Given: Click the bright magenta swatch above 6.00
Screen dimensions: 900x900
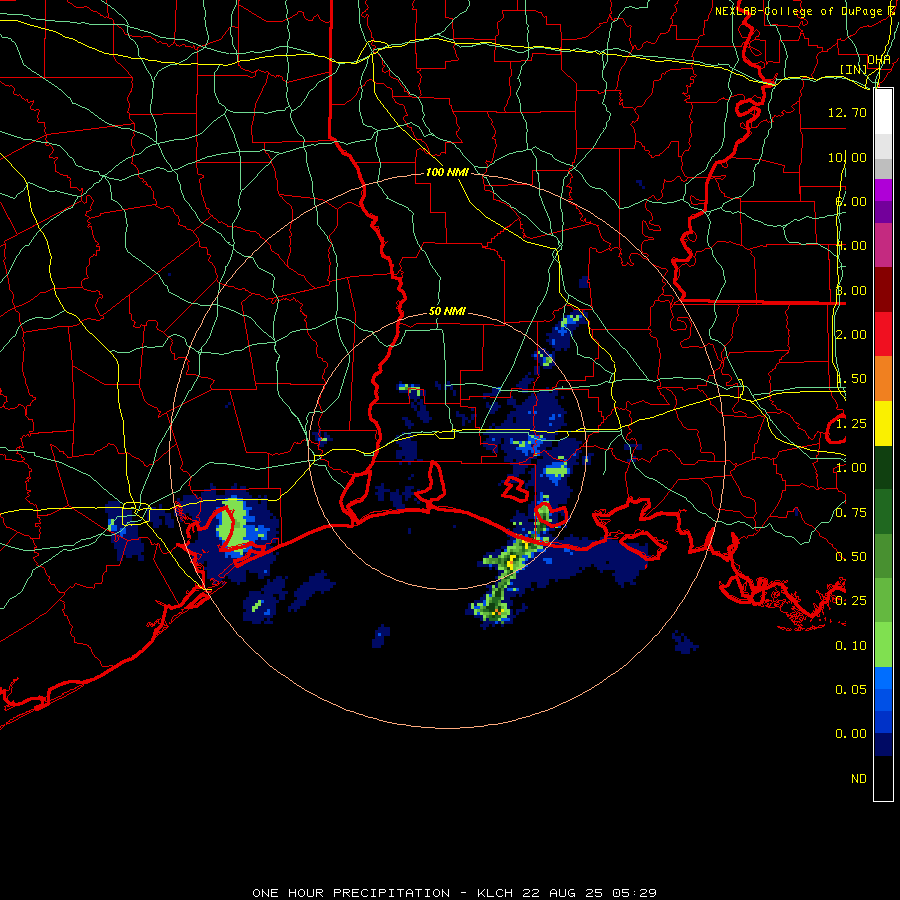Looking at the screenshot, I should [x=883, y=190].
